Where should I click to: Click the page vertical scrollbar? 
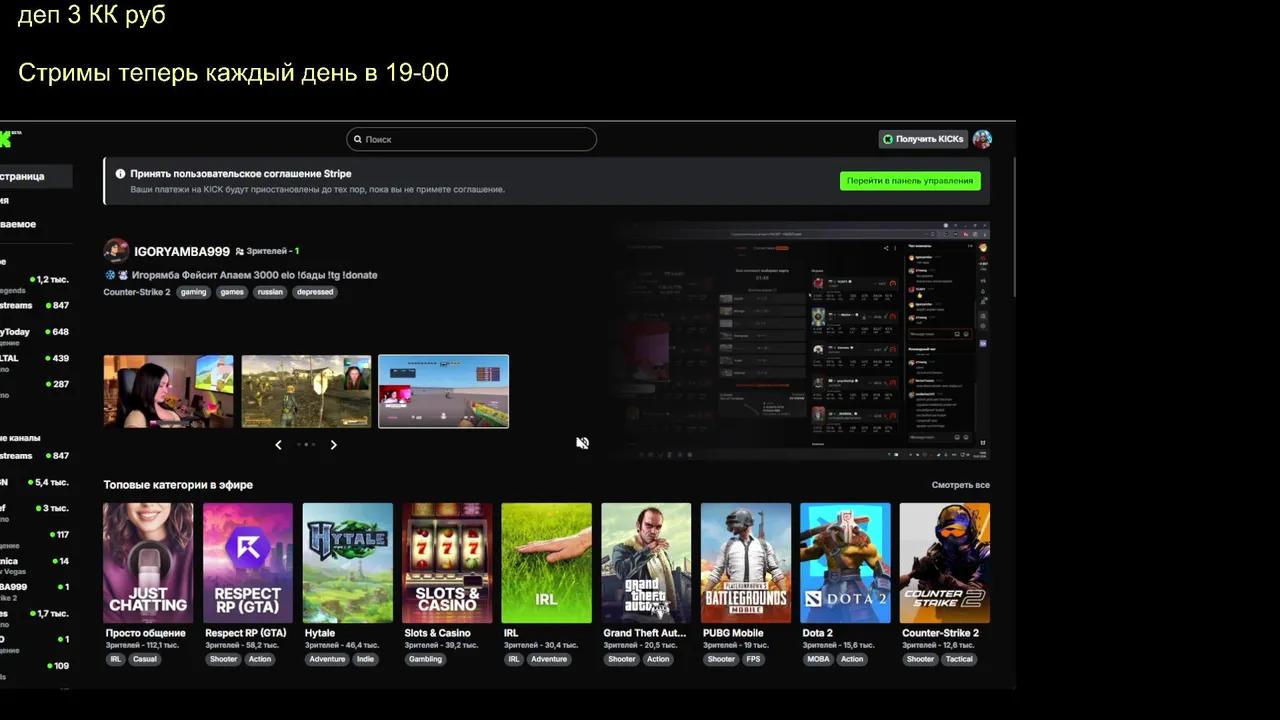[x=1013, y=225]
